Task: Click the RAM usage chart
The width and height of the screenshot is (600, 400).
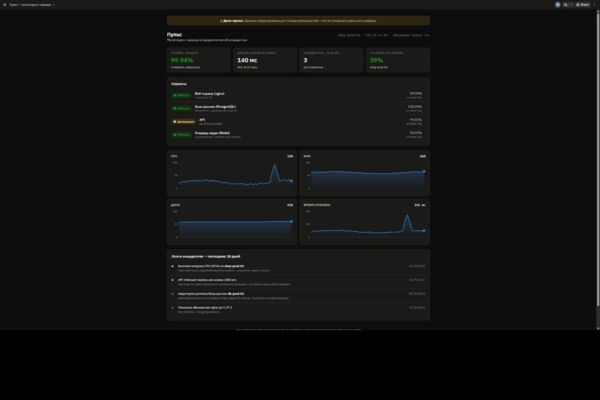Action: [x=365, y=173]
